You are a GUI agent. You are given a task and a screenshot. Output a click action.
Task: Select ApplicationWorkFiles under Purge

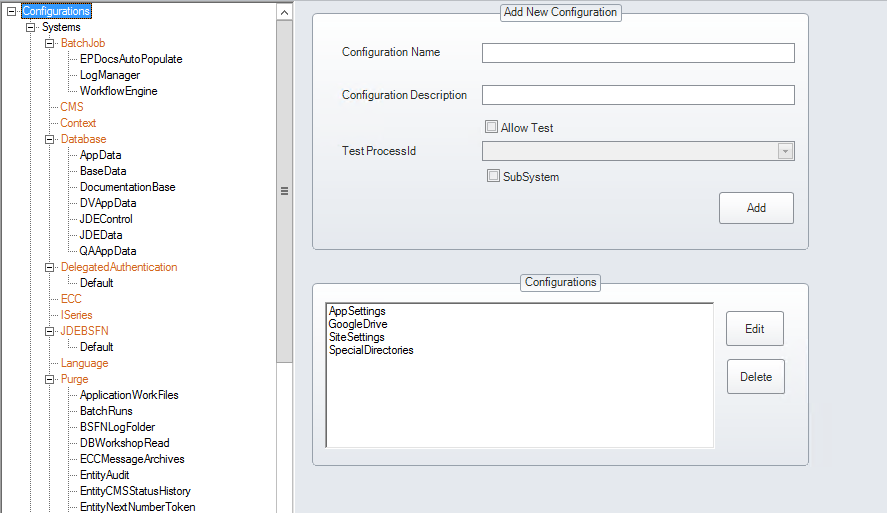(129, 395)
